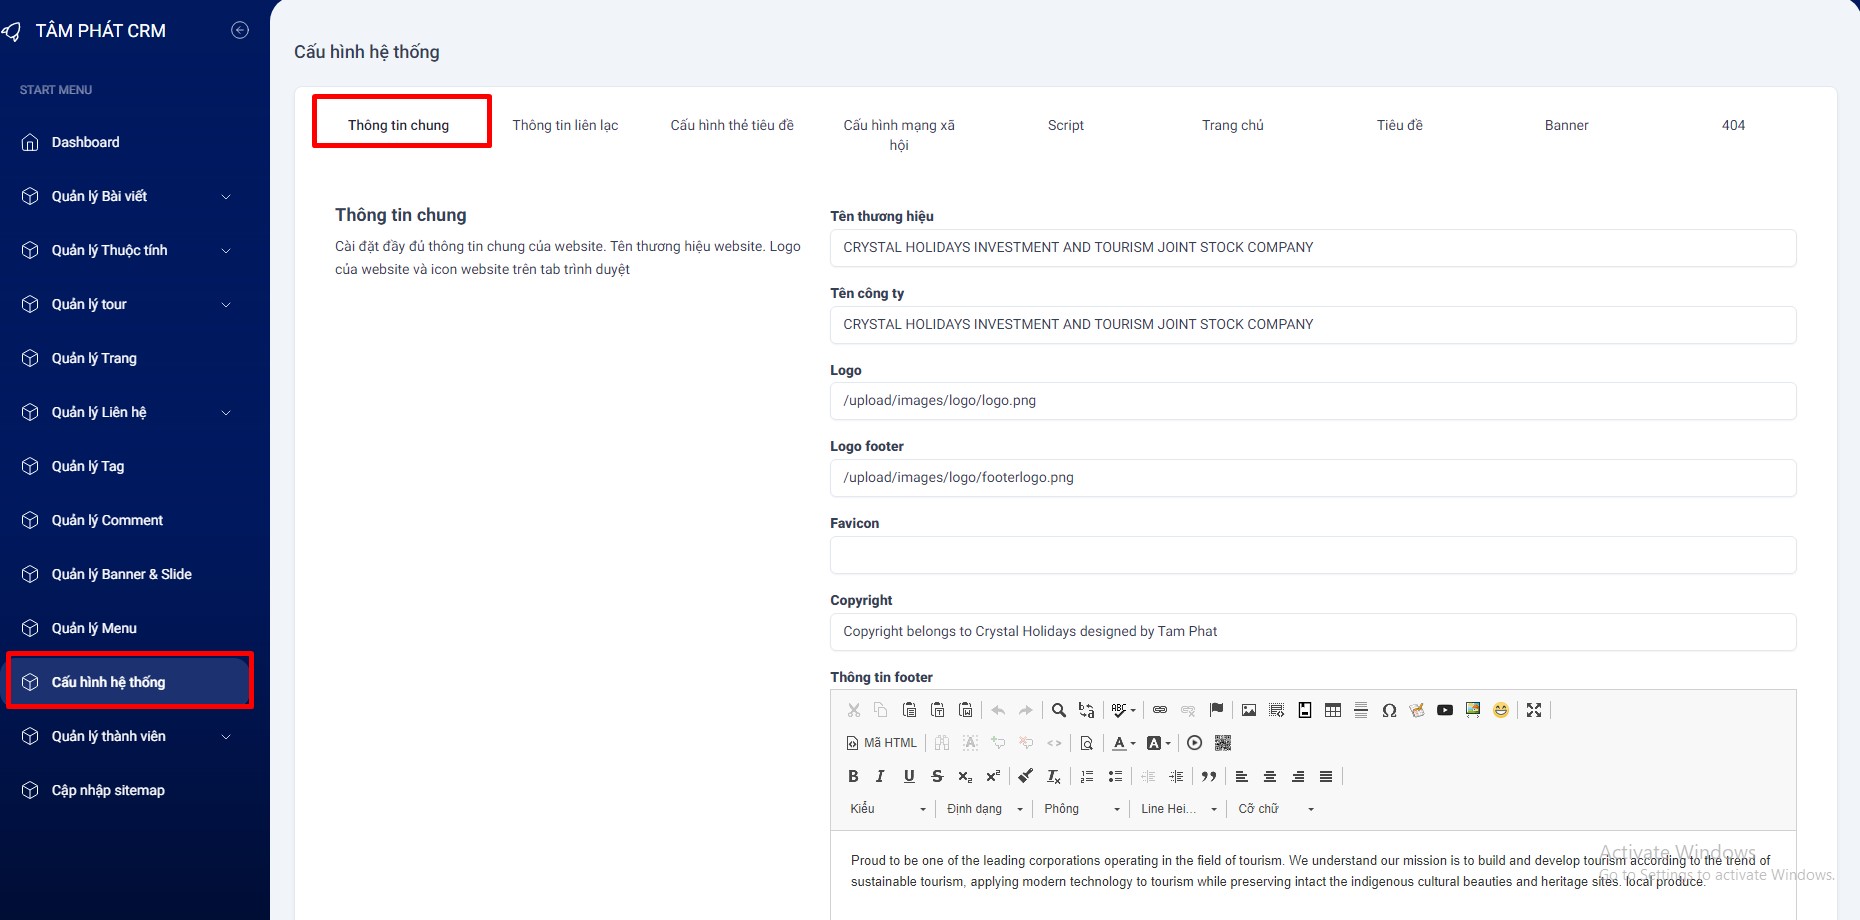Click the Mã HTML source button

881,743
